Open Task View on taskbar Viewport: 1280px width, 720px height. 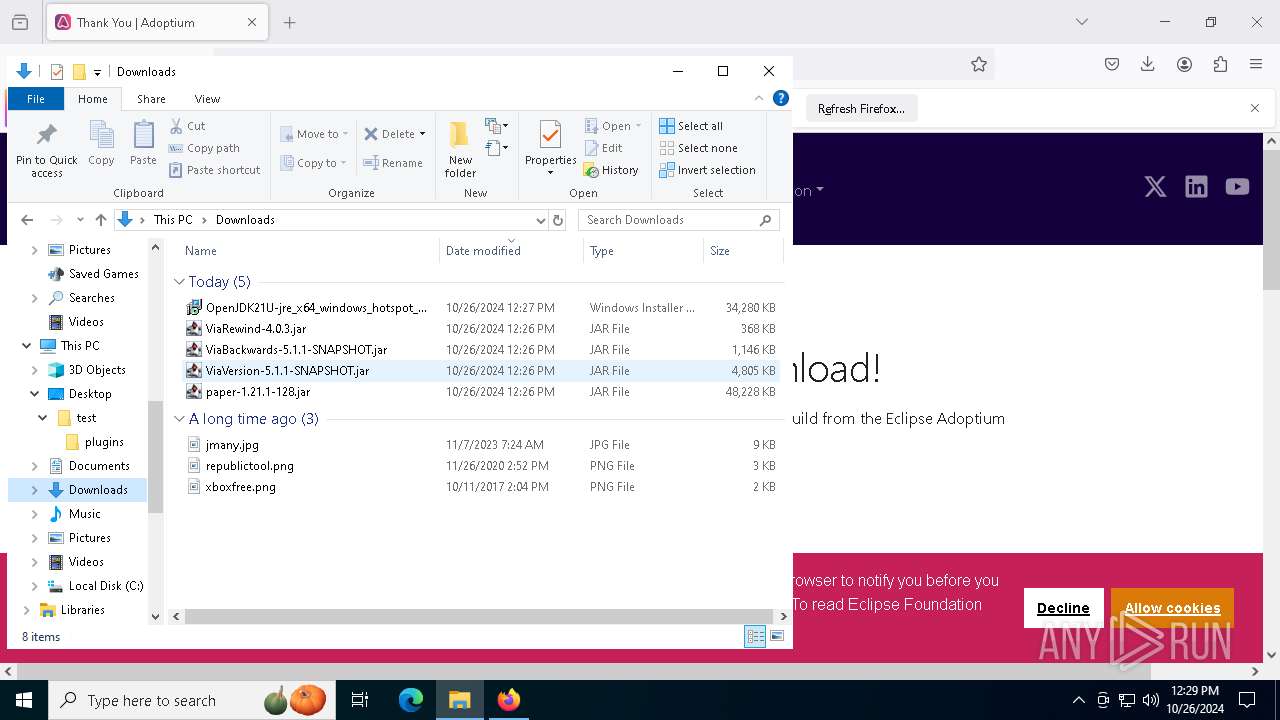point(360,700)
